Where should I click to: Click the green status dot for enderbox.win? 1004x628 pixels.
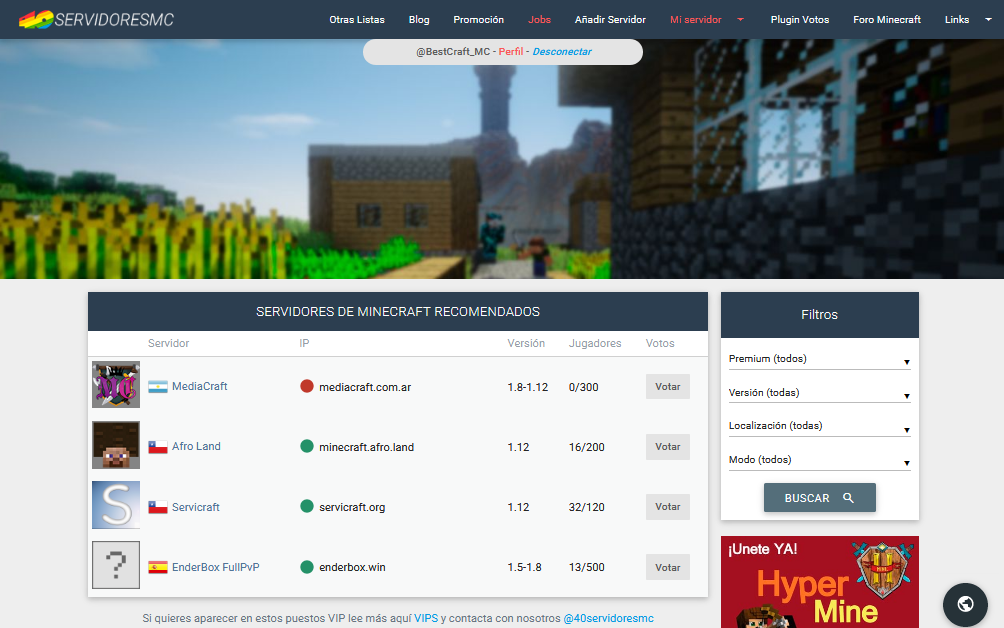pyautogui.click(x=307, y=567)
